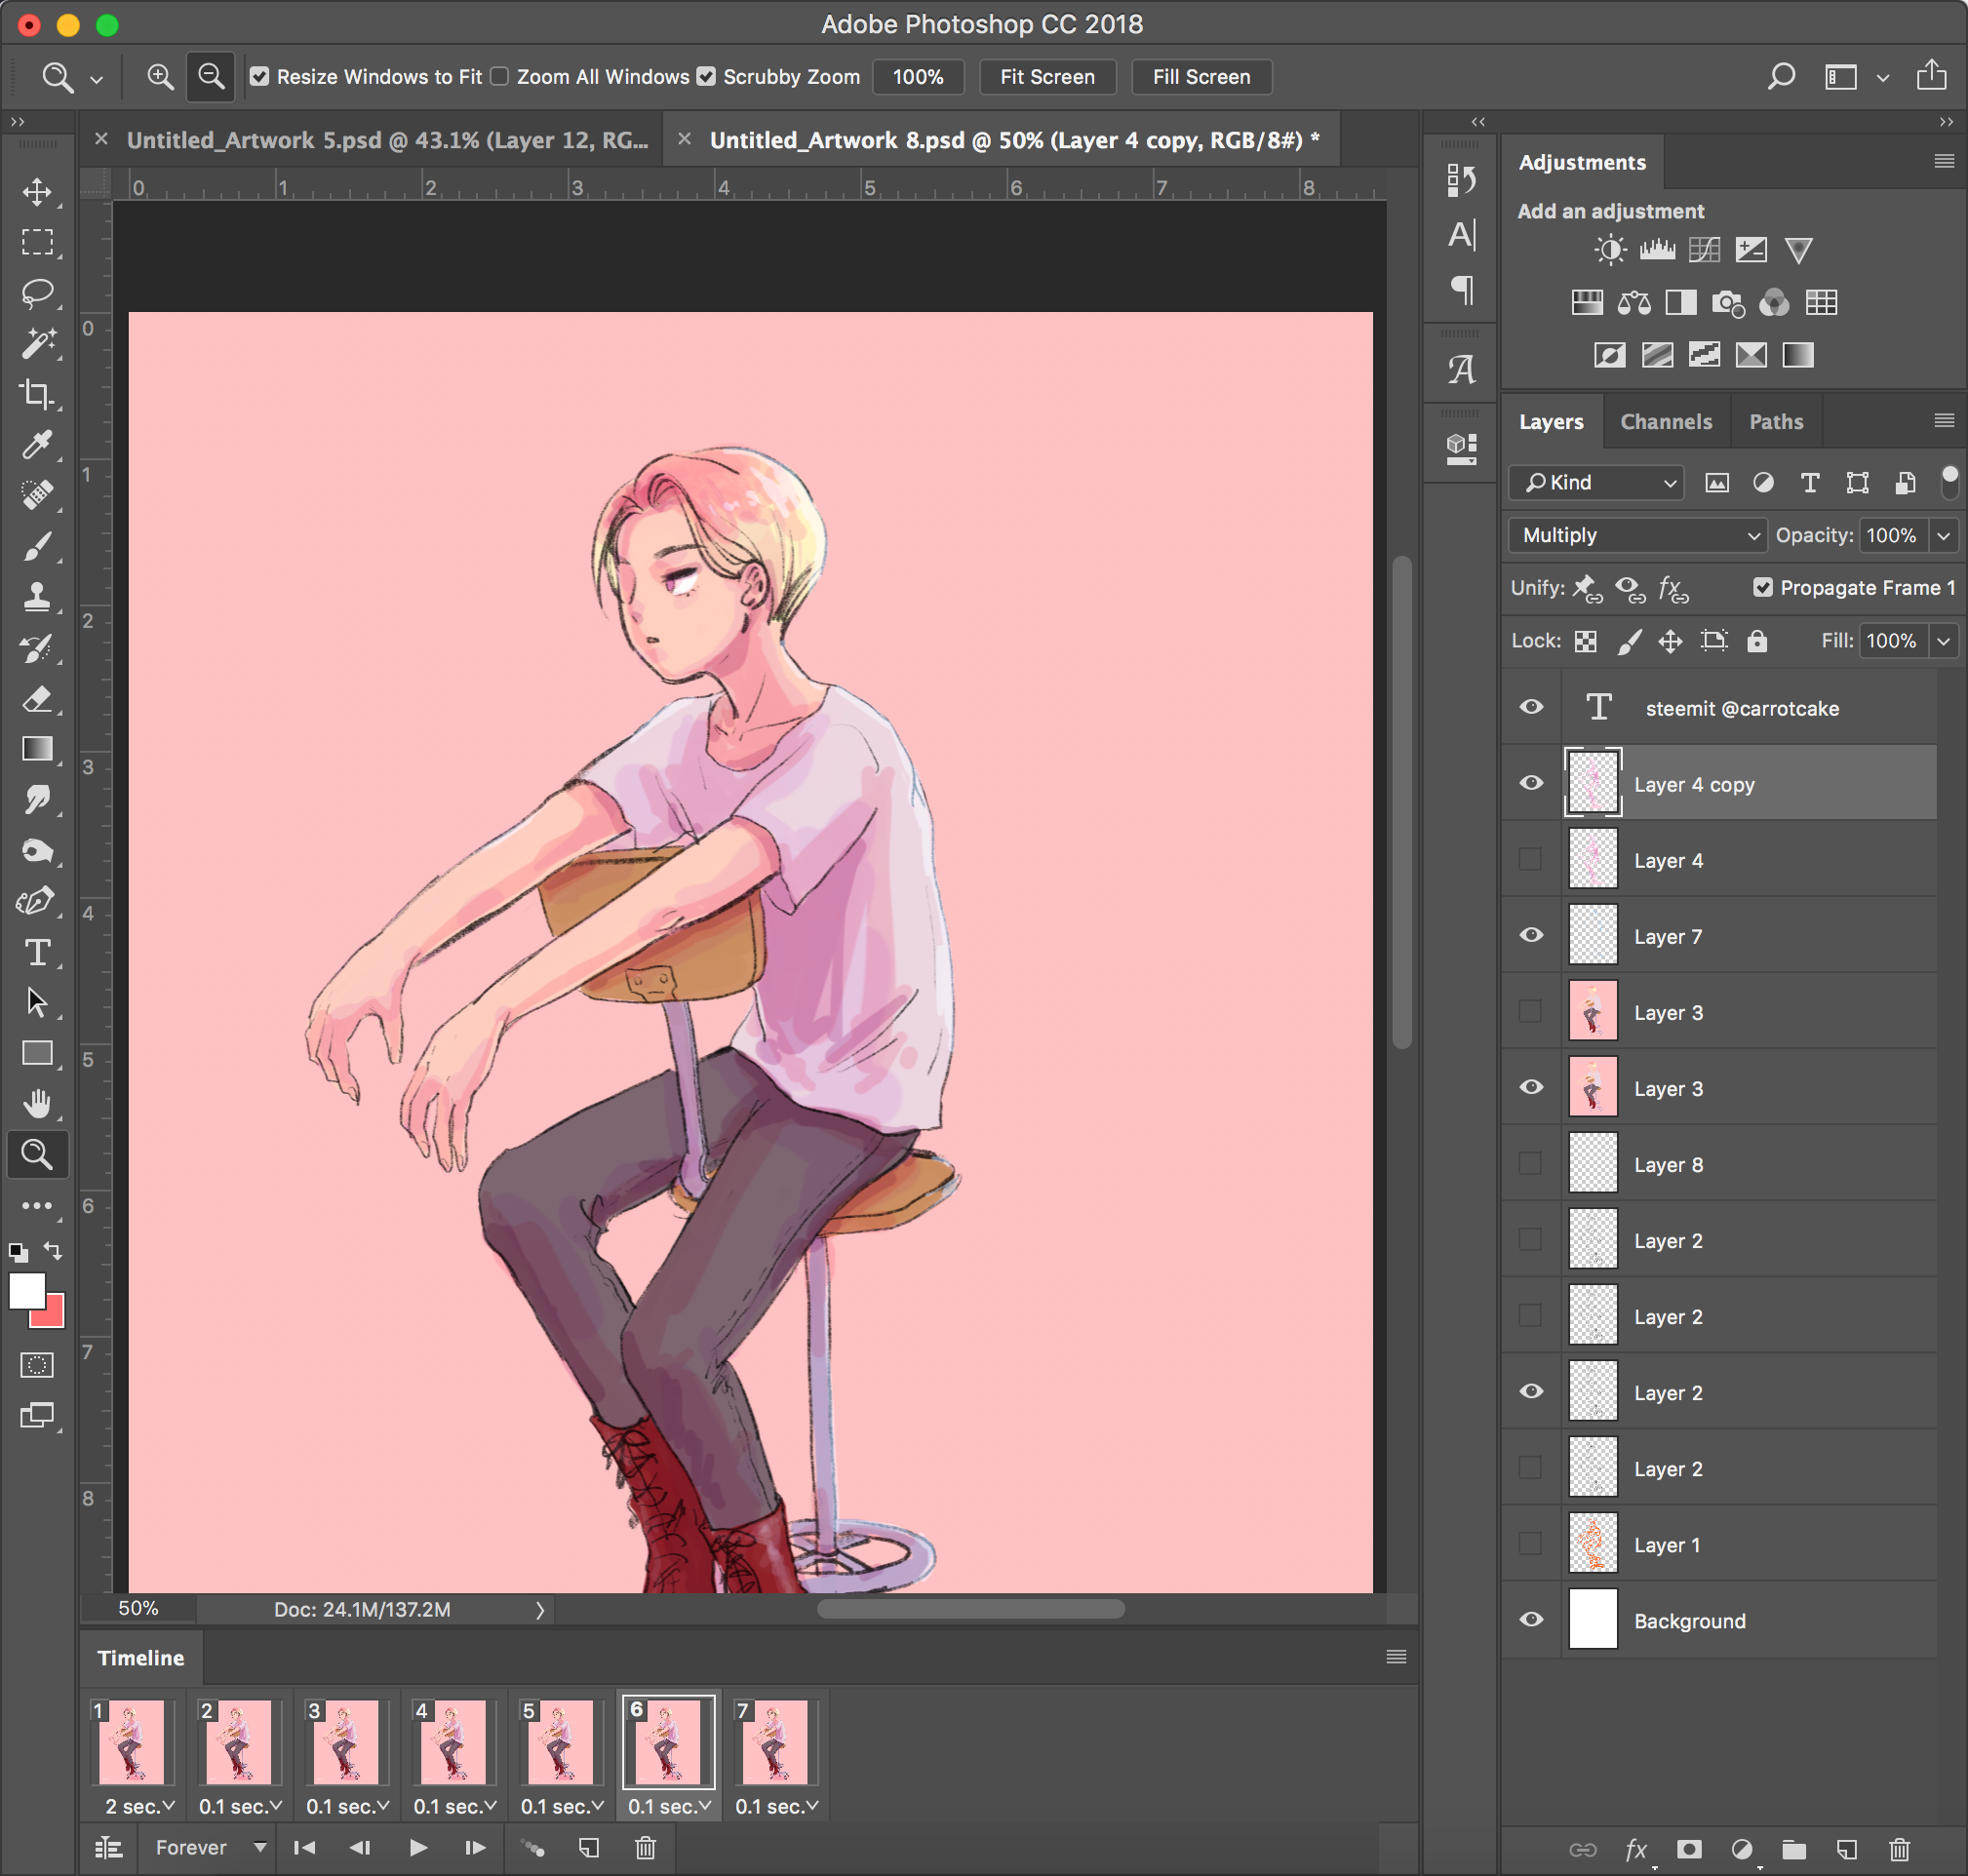Show the Layer 4 layer

1531,860
